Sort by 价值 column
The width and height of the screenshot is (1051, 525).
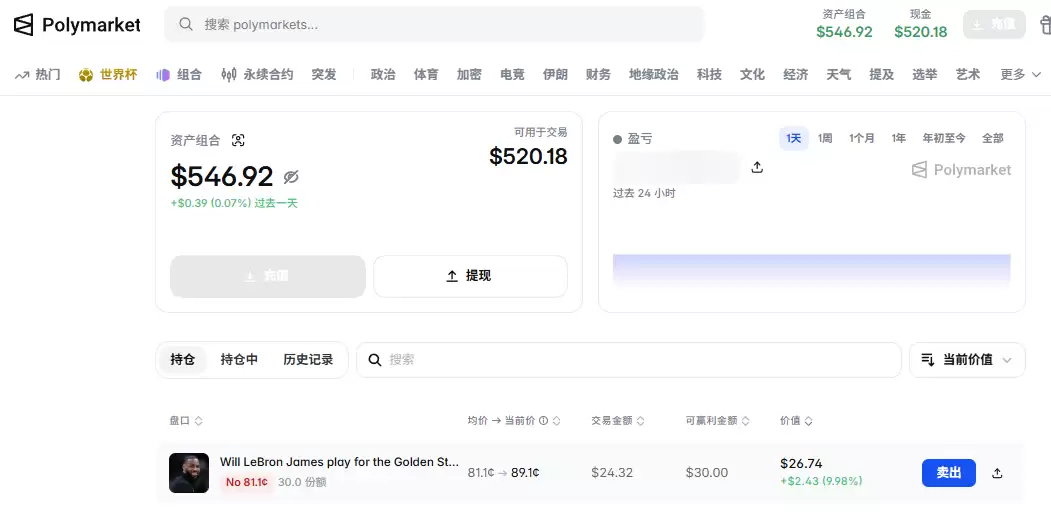[x=796, y=420]
